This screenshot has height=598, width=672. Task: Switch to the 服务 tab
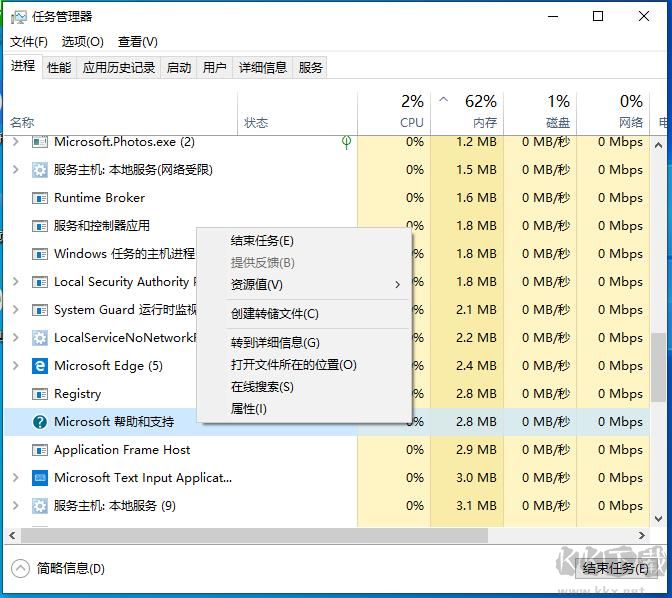coord(310,68)
